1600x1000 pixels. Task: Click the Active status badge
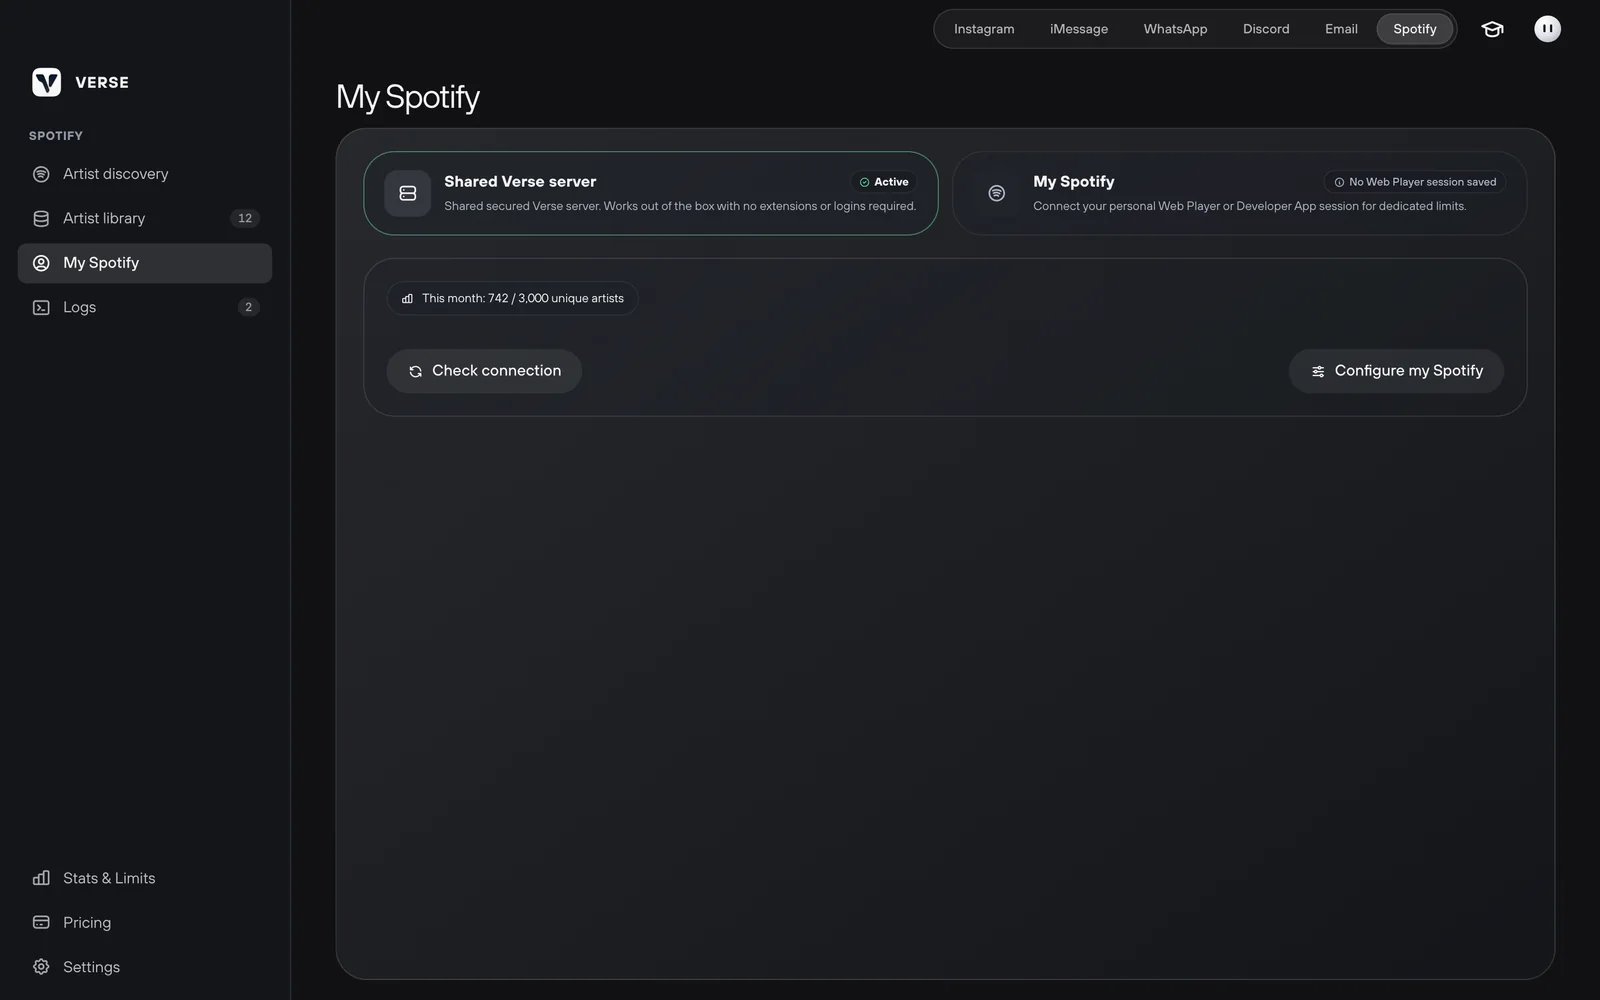(x=884, y=182)
